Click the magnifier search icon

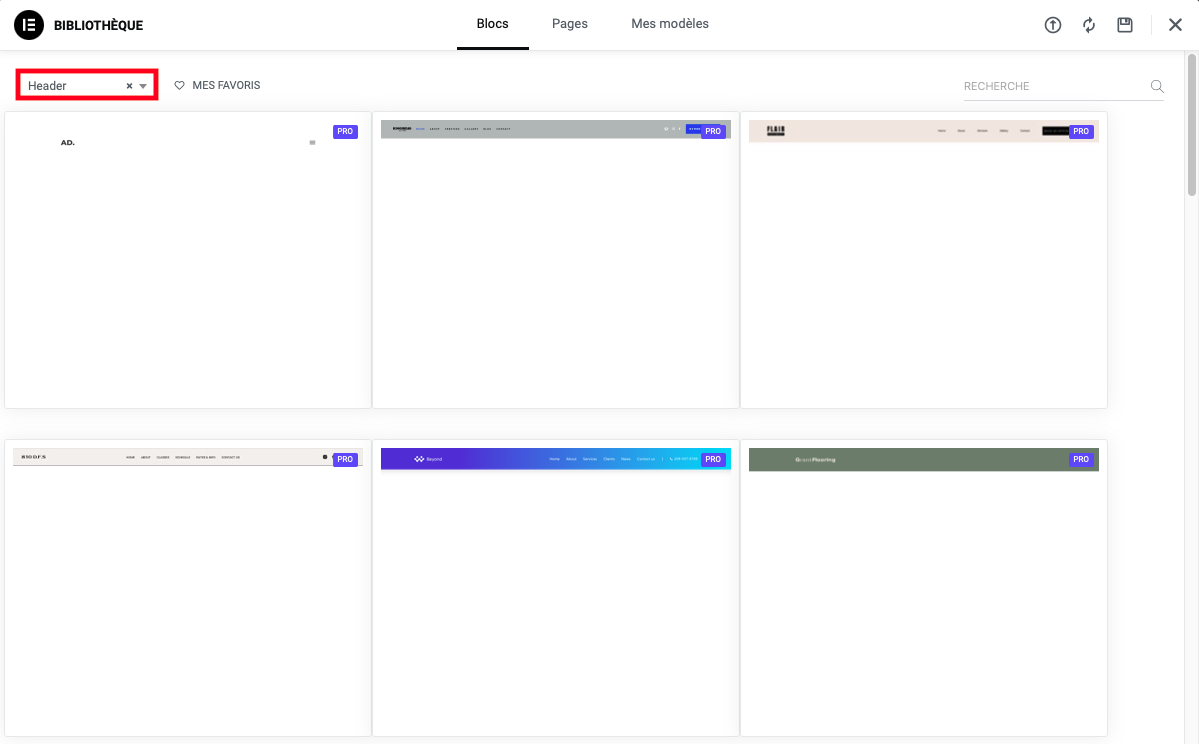1157,86
